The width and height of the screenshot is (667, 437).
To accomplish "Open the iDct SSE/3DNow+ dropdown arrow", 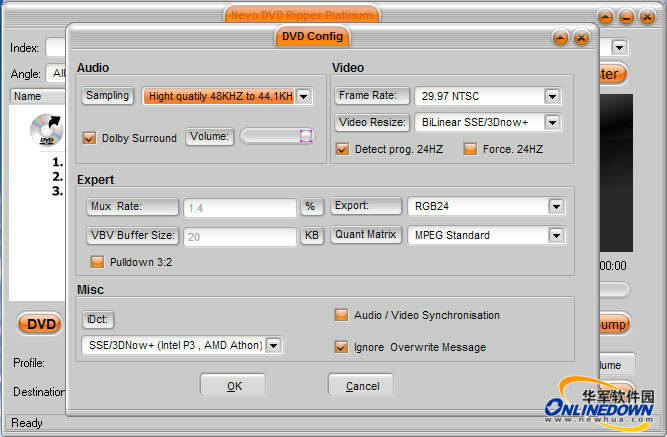I will 273,345.
